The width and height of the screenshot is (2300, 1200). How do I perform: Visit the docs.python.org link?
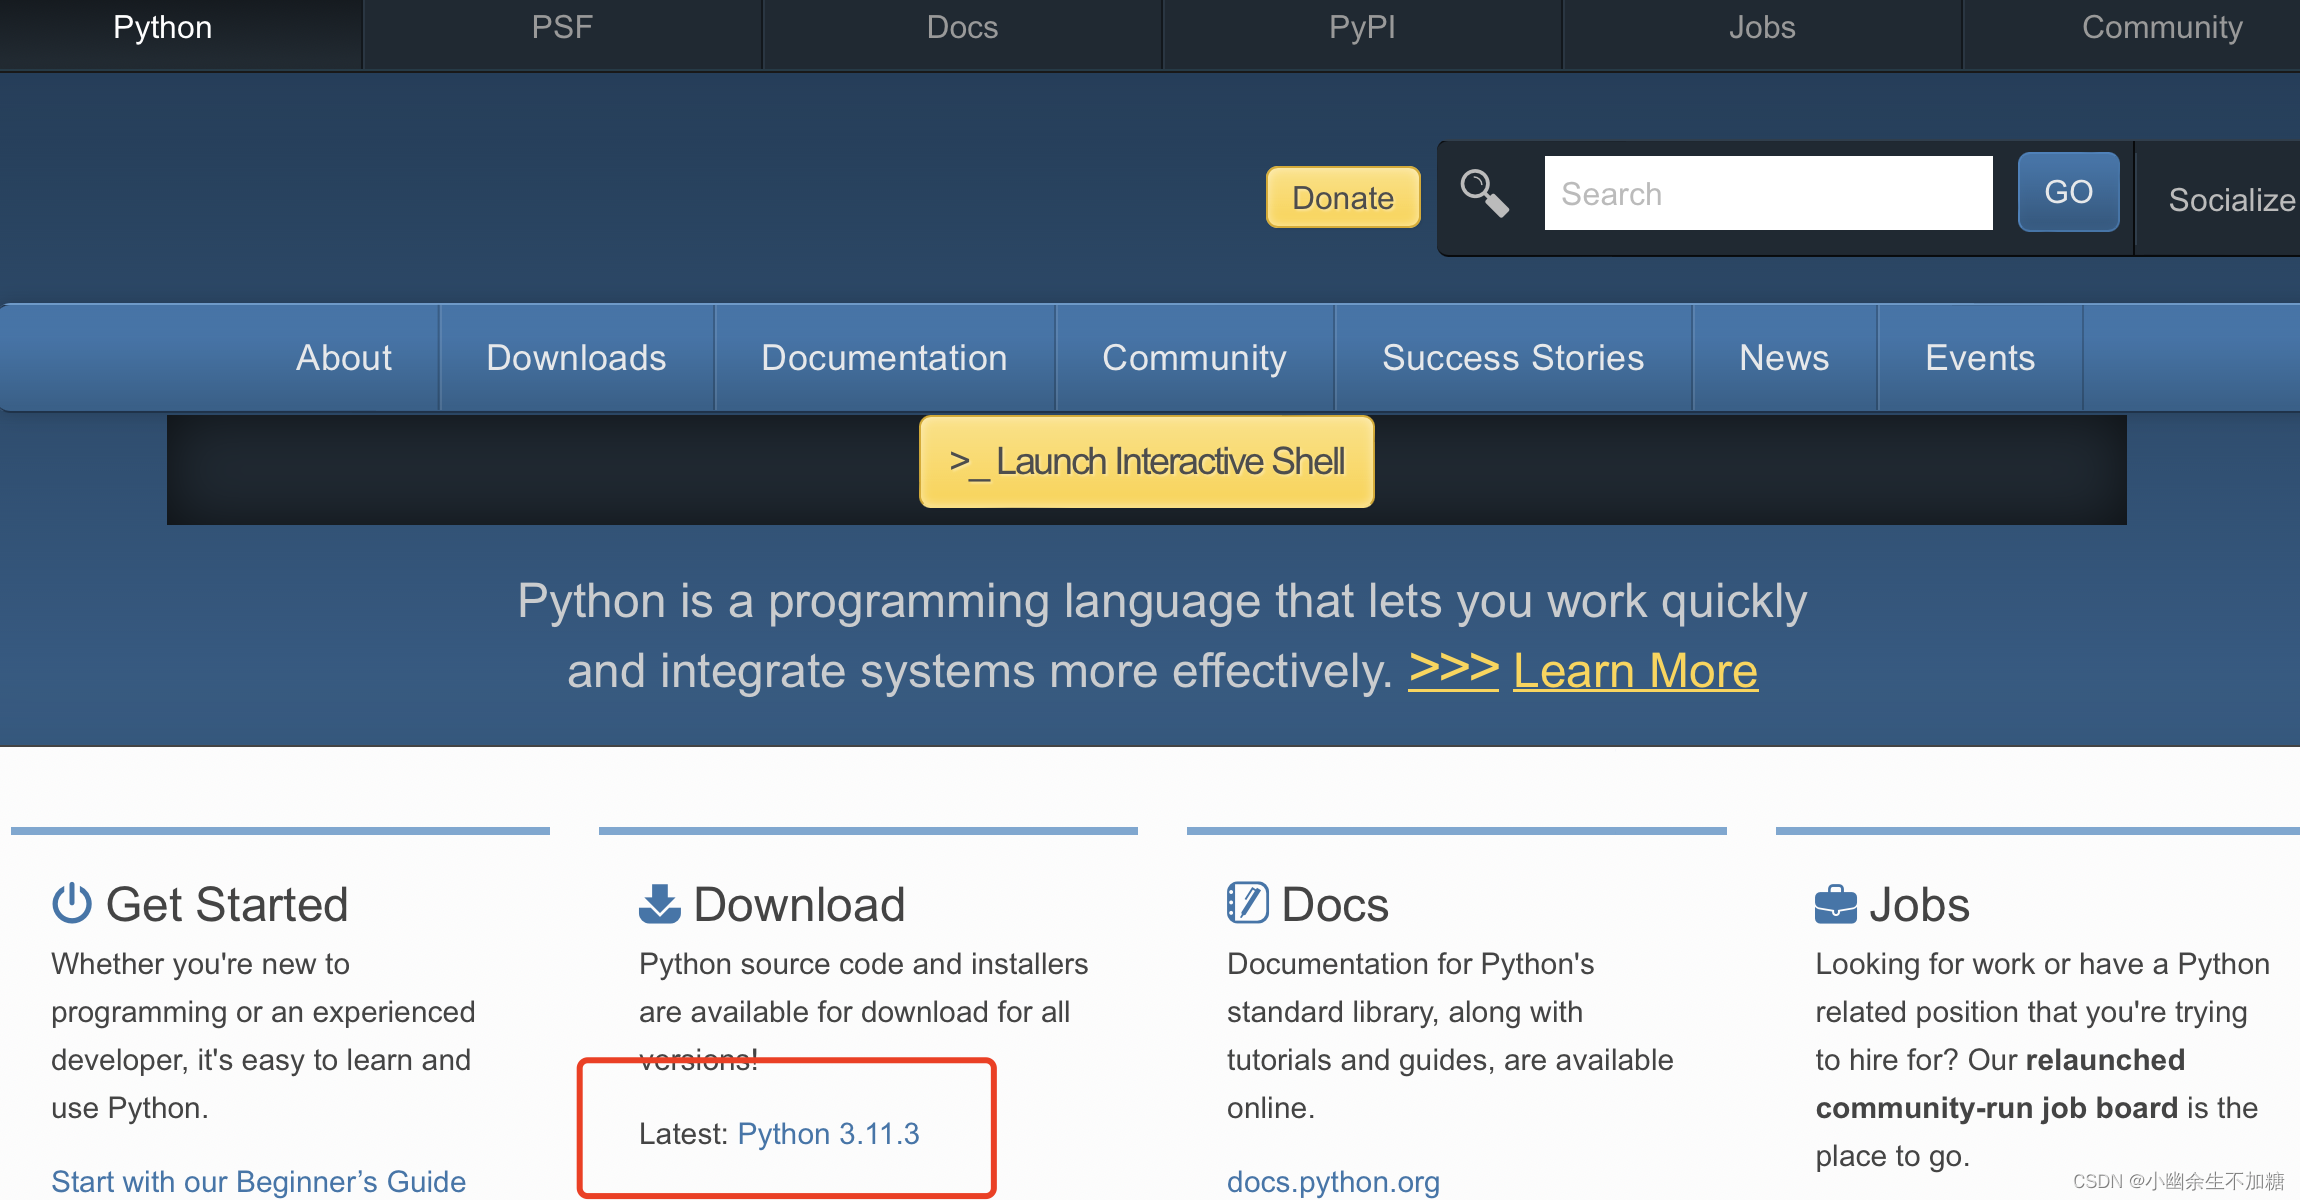coord(1334,1182)
